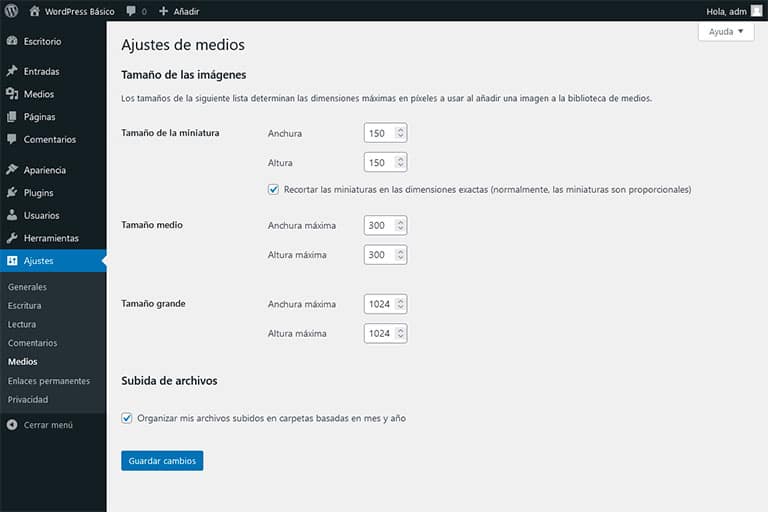Toggle Organizar mis archivos subidos checkbox

127,418
